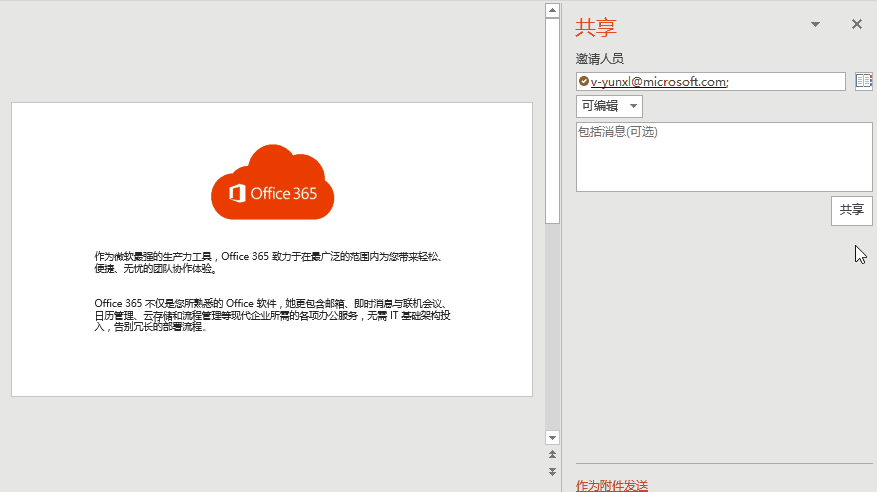Click the vertical scrollbar thumb
Screen dimensions: 877x492
pos(552,121)
